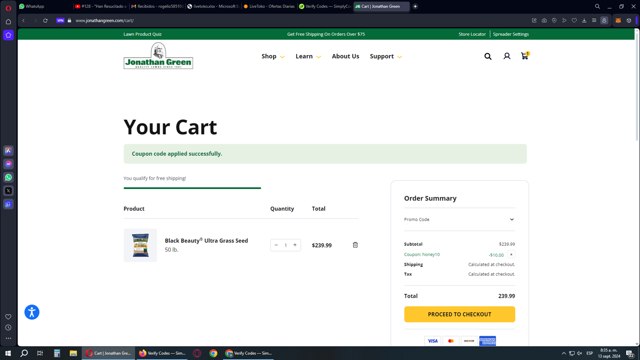Open sidebar history clock icon

click(8, 328)
